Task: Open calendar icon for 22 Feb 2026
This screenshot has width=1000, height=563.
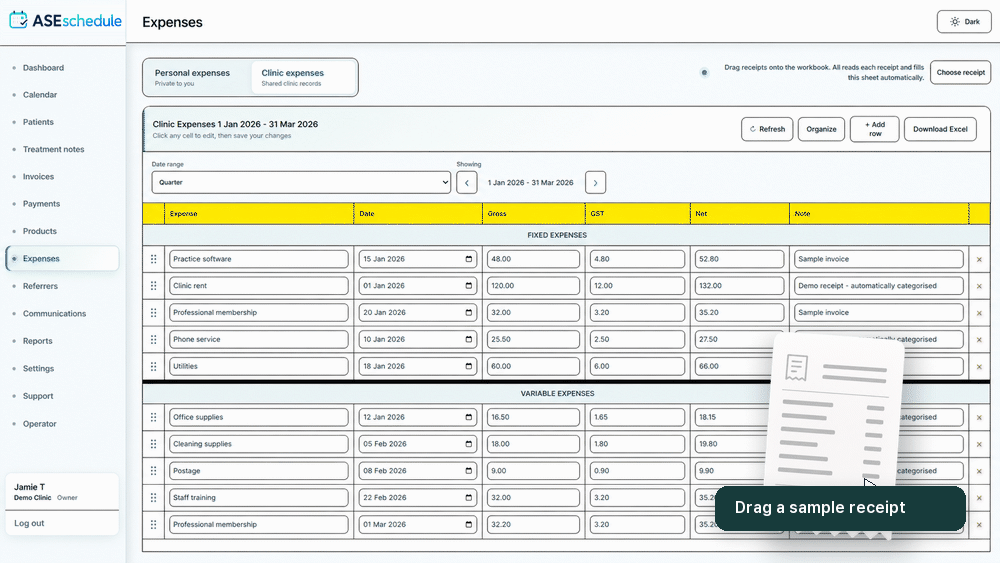Action: (x=469, y=497)
